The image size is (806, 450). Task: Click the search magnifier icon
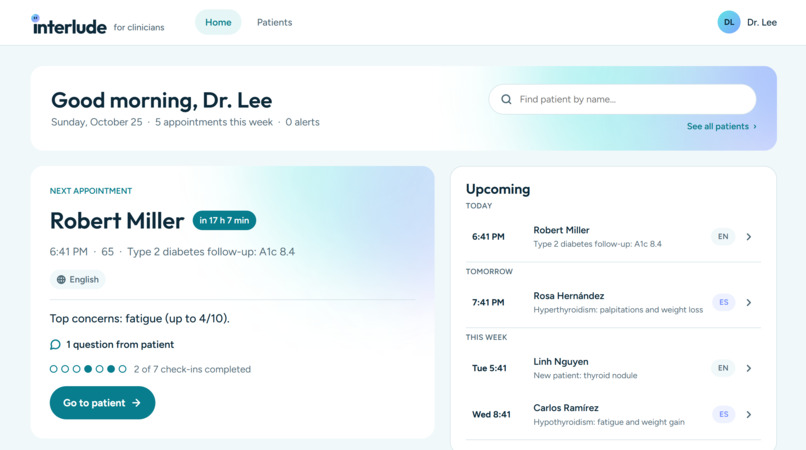[x=506, y=99]
